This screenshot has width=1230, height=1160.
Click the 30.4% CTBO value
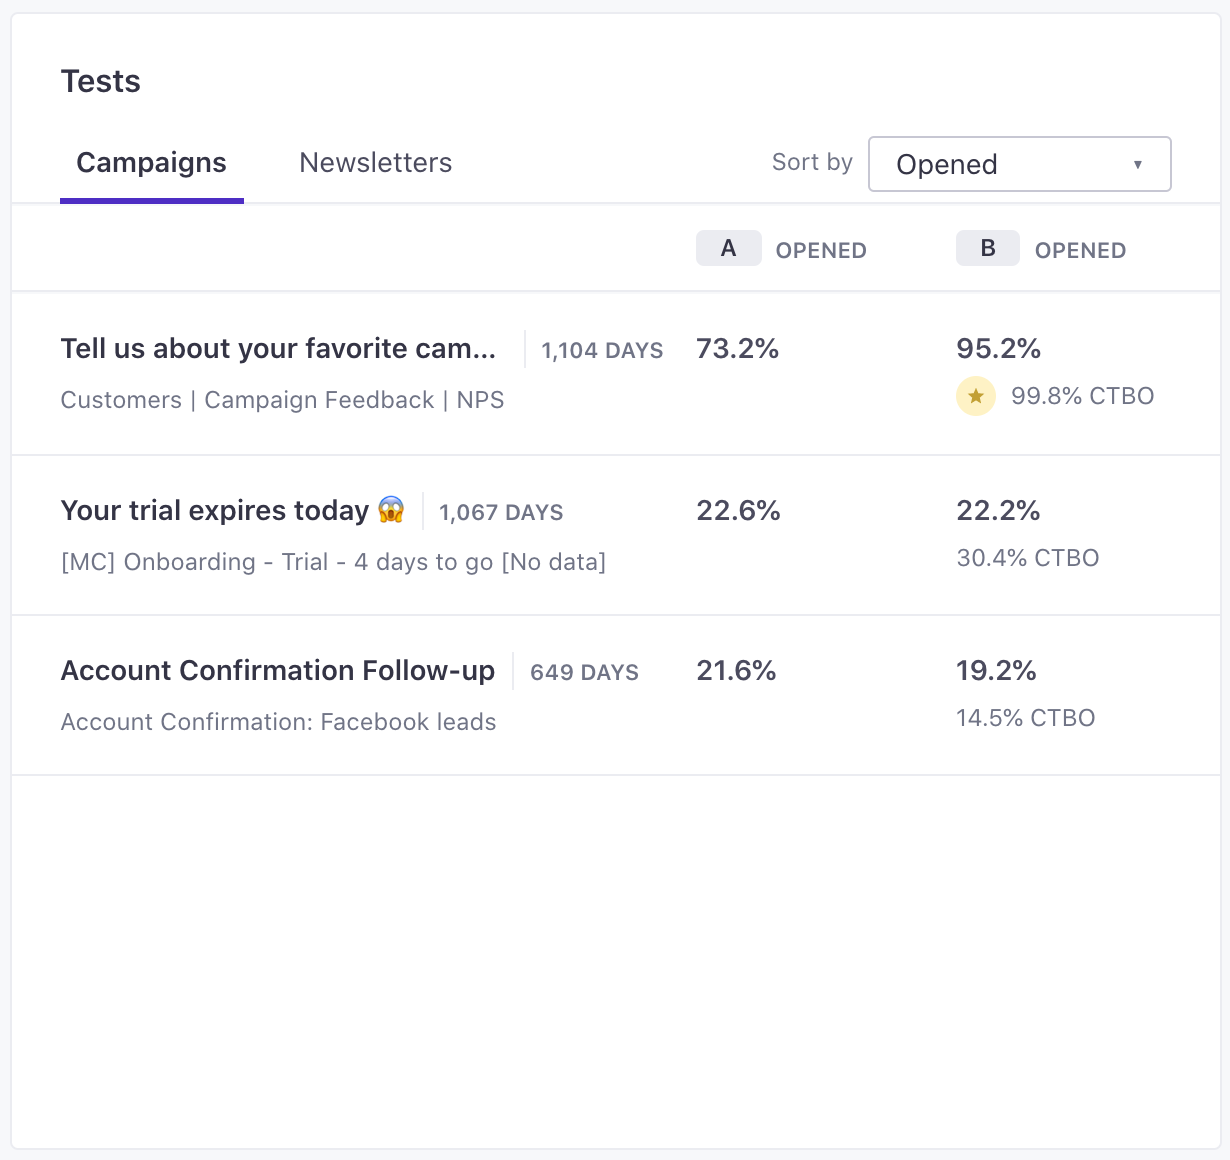click(x=1027, y=558)
